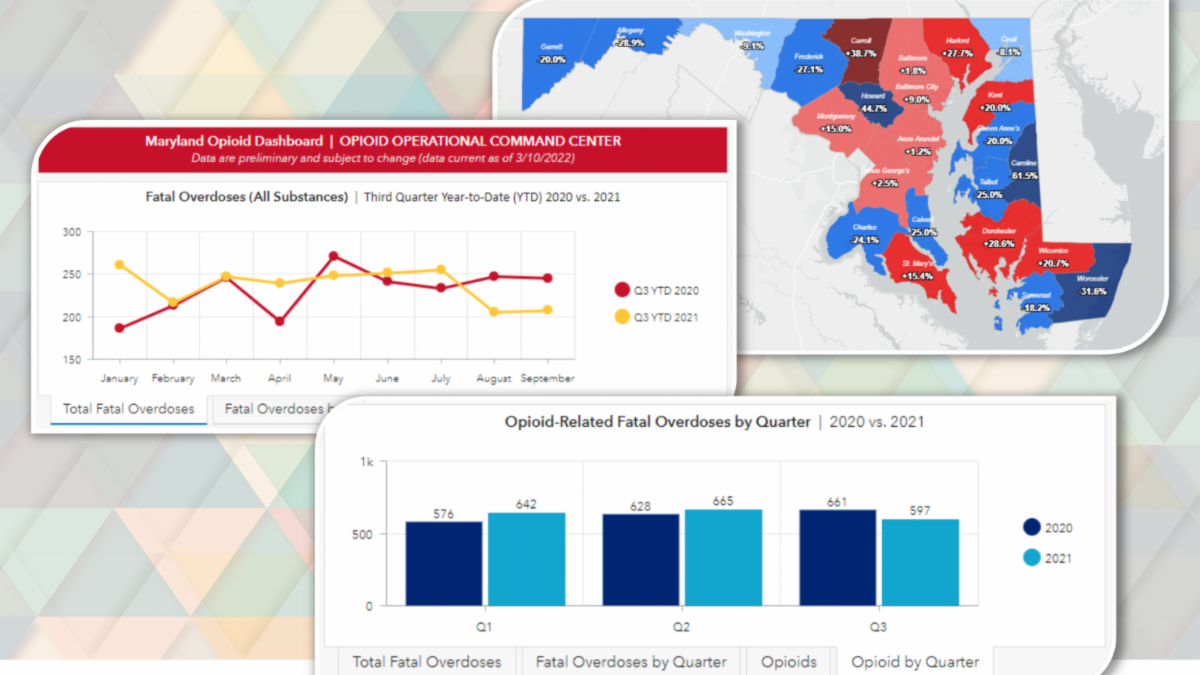
Task: Toggle the Q3 YTD 2021 legend entry
Action: point(656,317)
